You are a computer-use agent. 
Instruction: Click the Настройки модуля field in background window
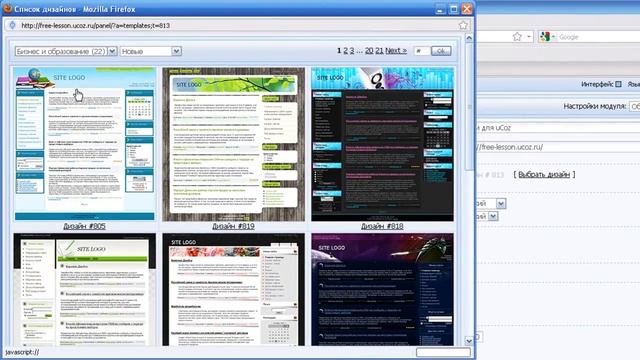coord(635,106)
